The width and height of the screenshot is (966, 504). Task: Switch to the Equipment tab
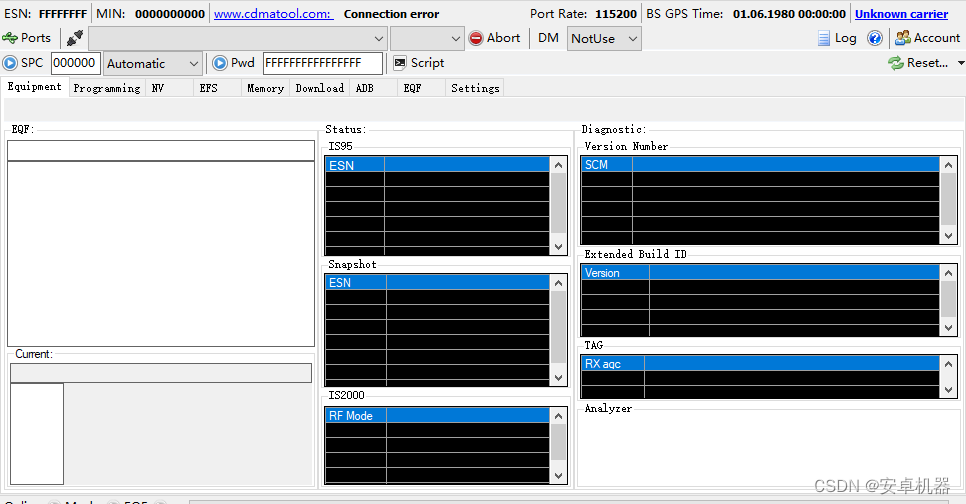pos(34,87)
